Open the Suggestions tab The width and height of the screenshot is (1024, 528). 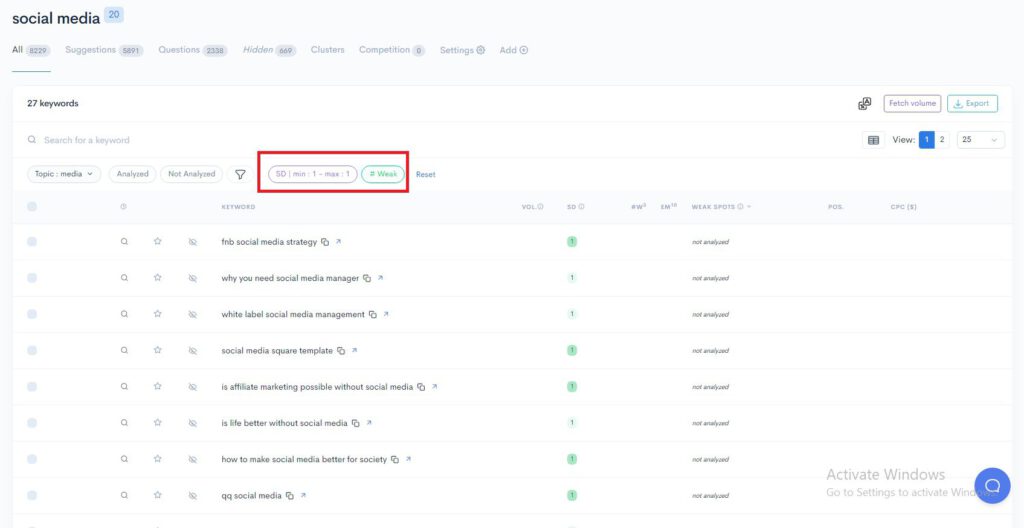pyautogui.click(x=104, y=50)
